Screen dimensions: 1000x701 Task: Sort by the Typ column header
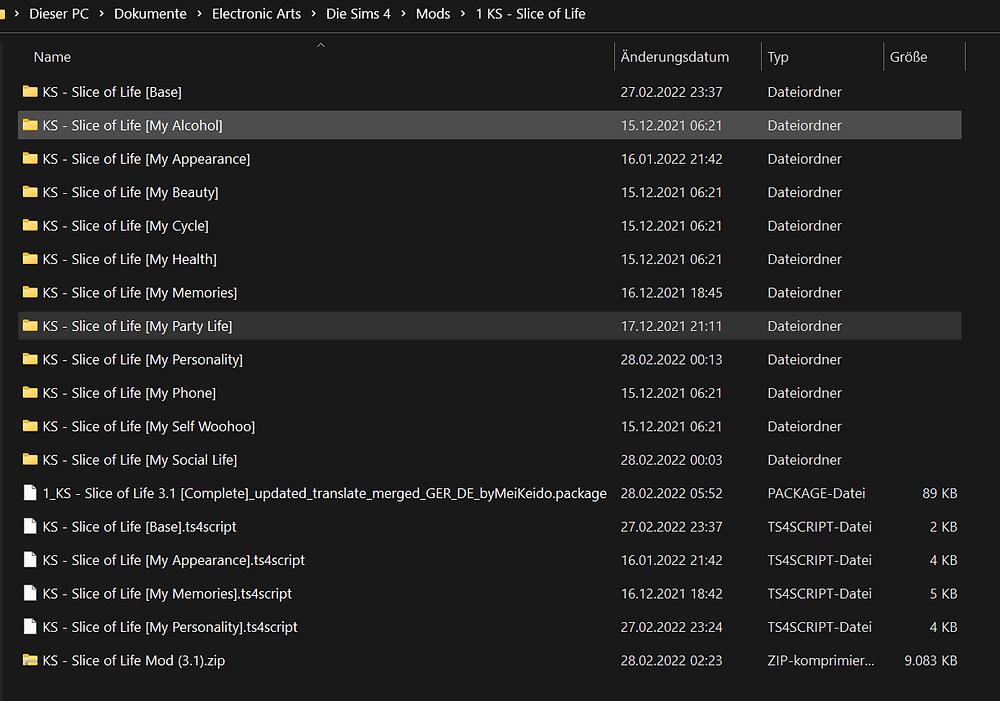click(778, 57)
